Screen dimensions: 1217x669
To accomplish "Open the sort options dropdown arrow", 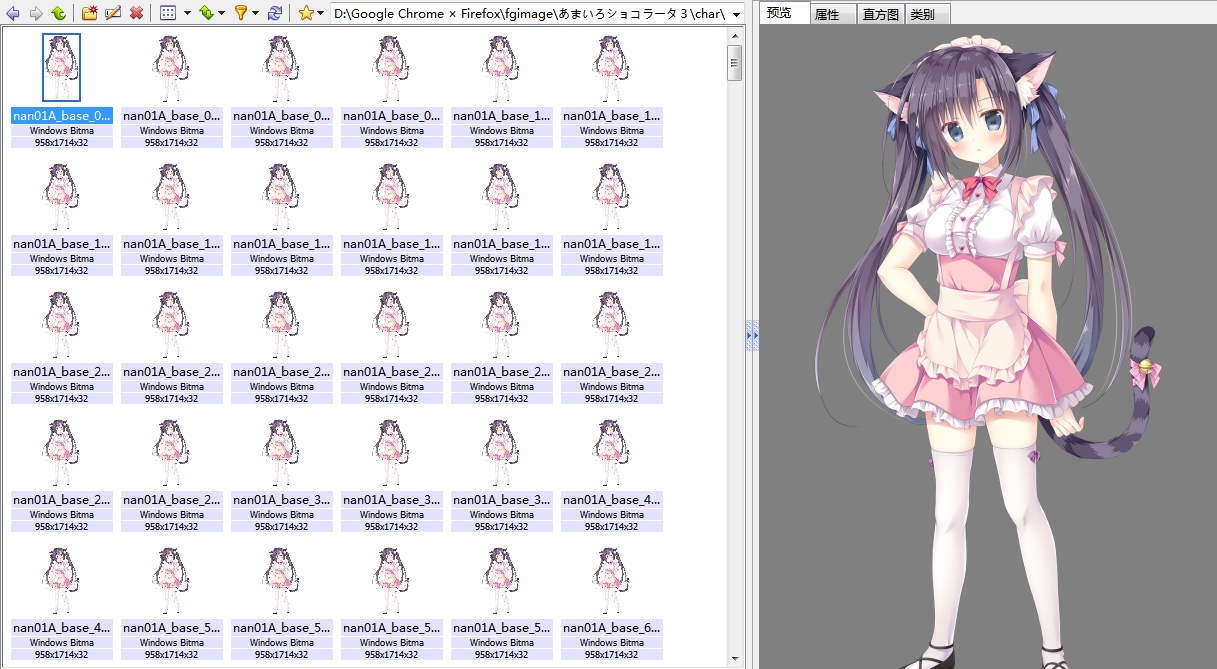I will (x=222, y=14).
